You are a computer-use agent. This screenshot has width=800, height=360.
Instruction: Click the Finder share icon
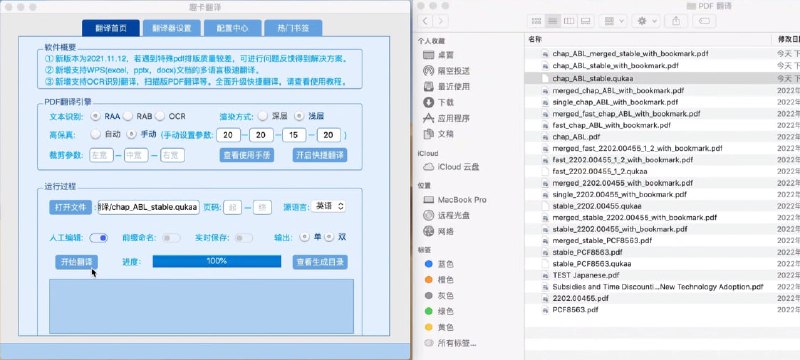pyautogui.click(x=676, y=21)
